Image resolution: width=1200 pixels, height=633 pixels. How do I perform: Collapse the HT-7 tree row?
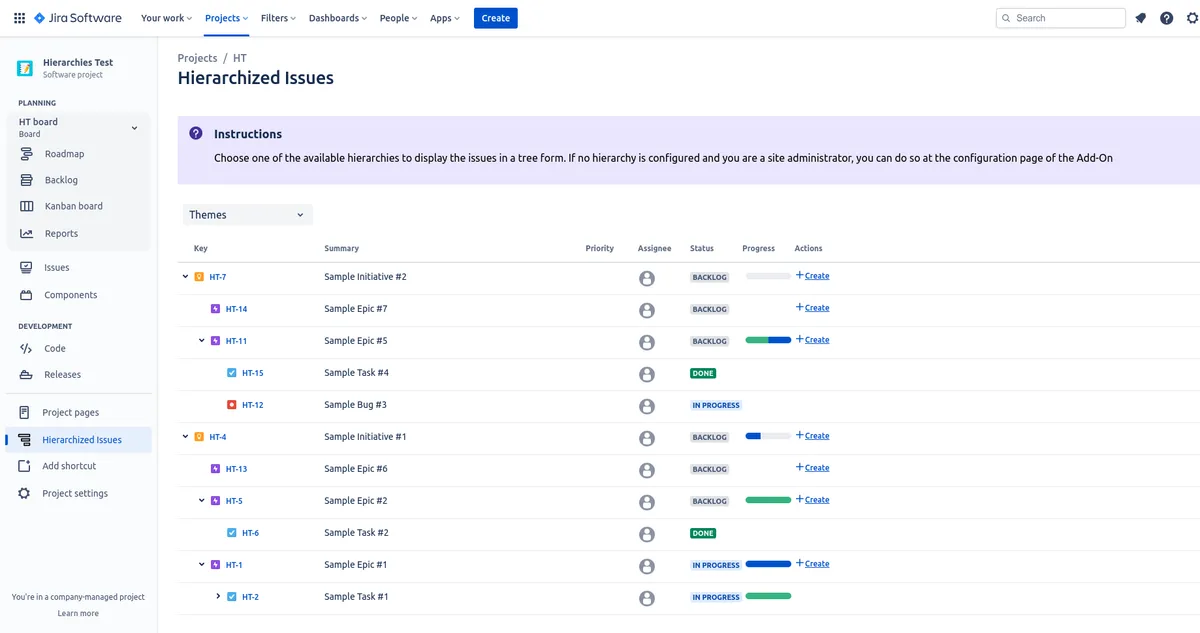tap(185, 276)
